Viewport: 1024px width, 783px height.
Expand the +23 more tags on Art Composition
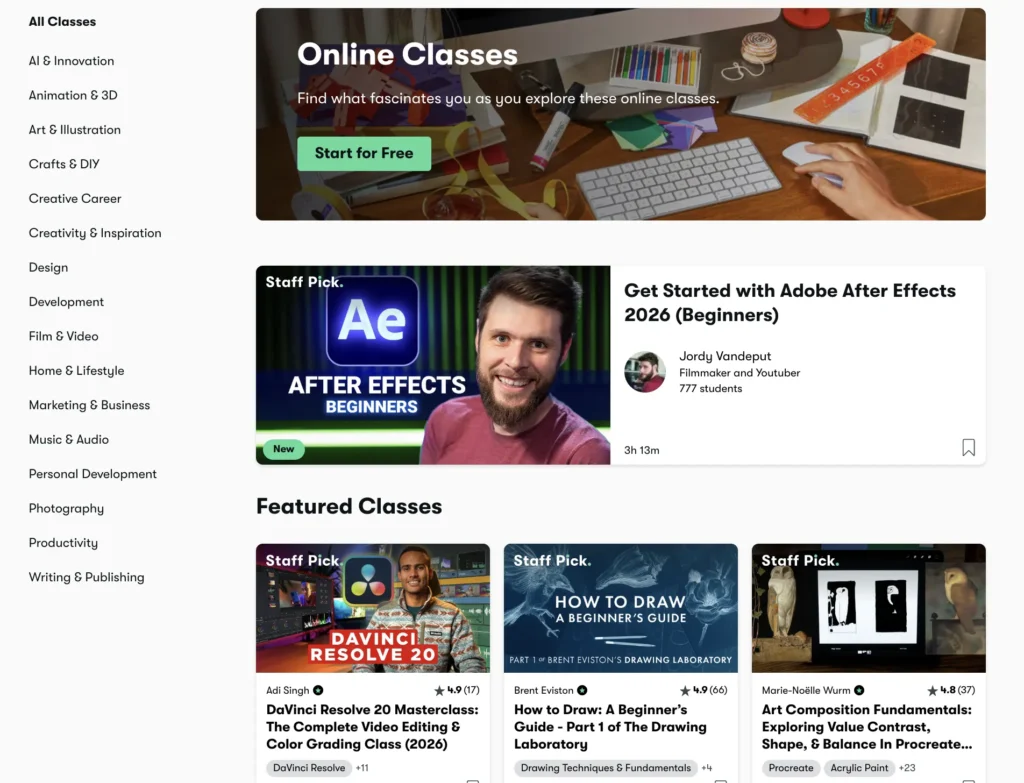(907, 768)
